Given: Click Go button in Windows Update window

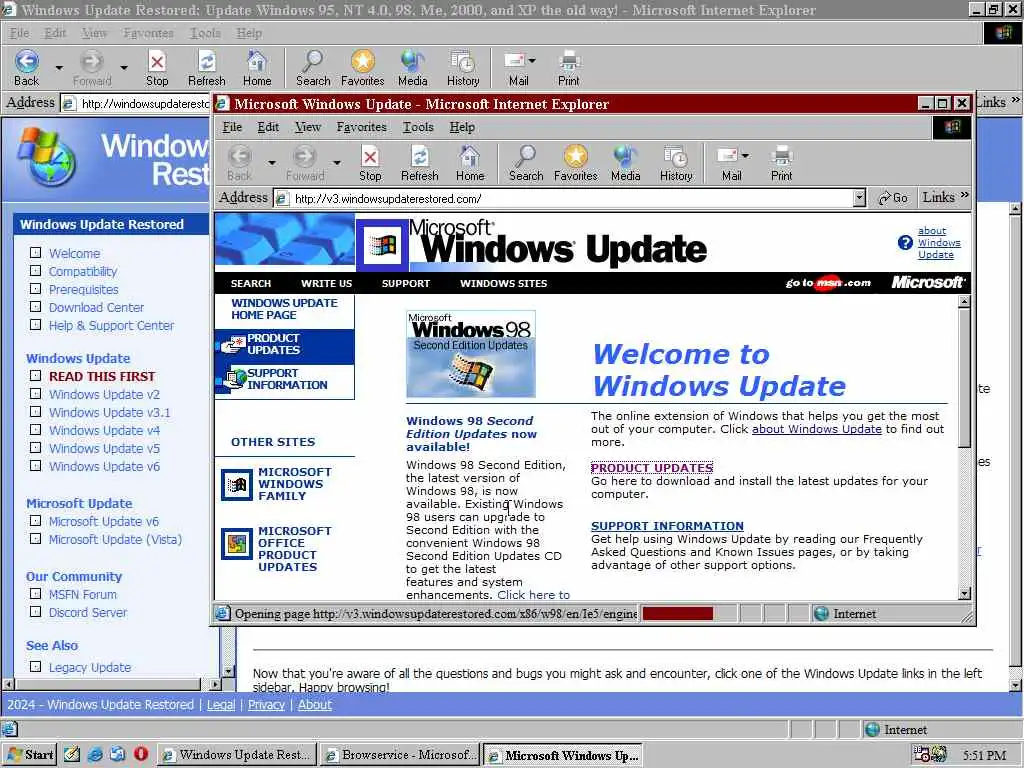Looking at the screenshot, I should click(893, 198).
